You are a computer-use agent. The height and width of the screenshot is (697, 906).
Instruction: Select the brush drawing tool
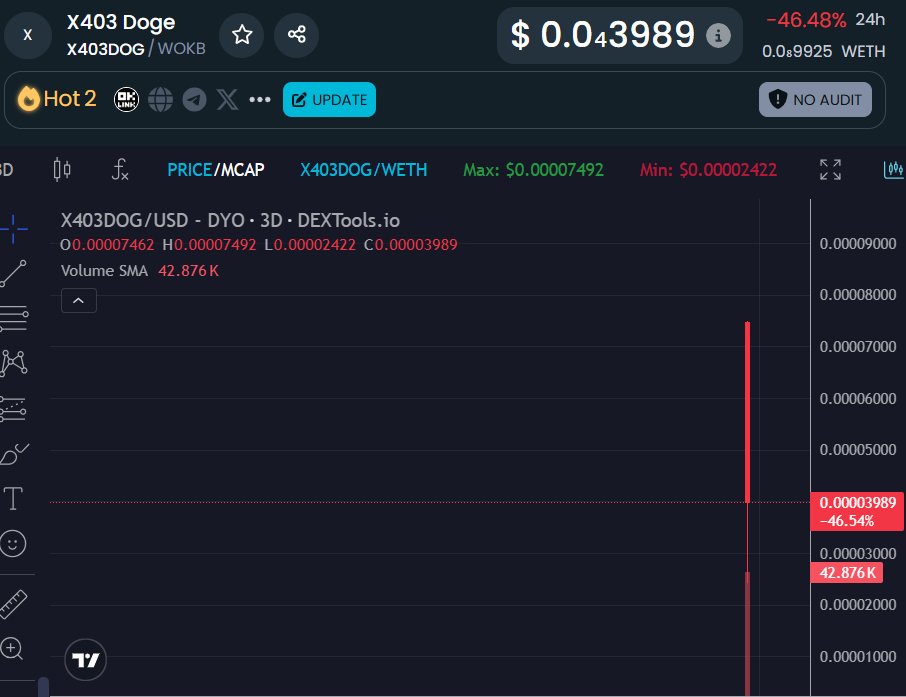[14, 454]
